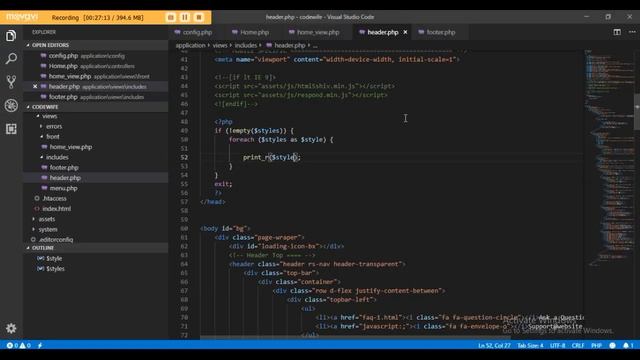This screenshot has width=640, height=360.
Task: Open footer.php under includes folder
Action: click(x=95, y=167)
